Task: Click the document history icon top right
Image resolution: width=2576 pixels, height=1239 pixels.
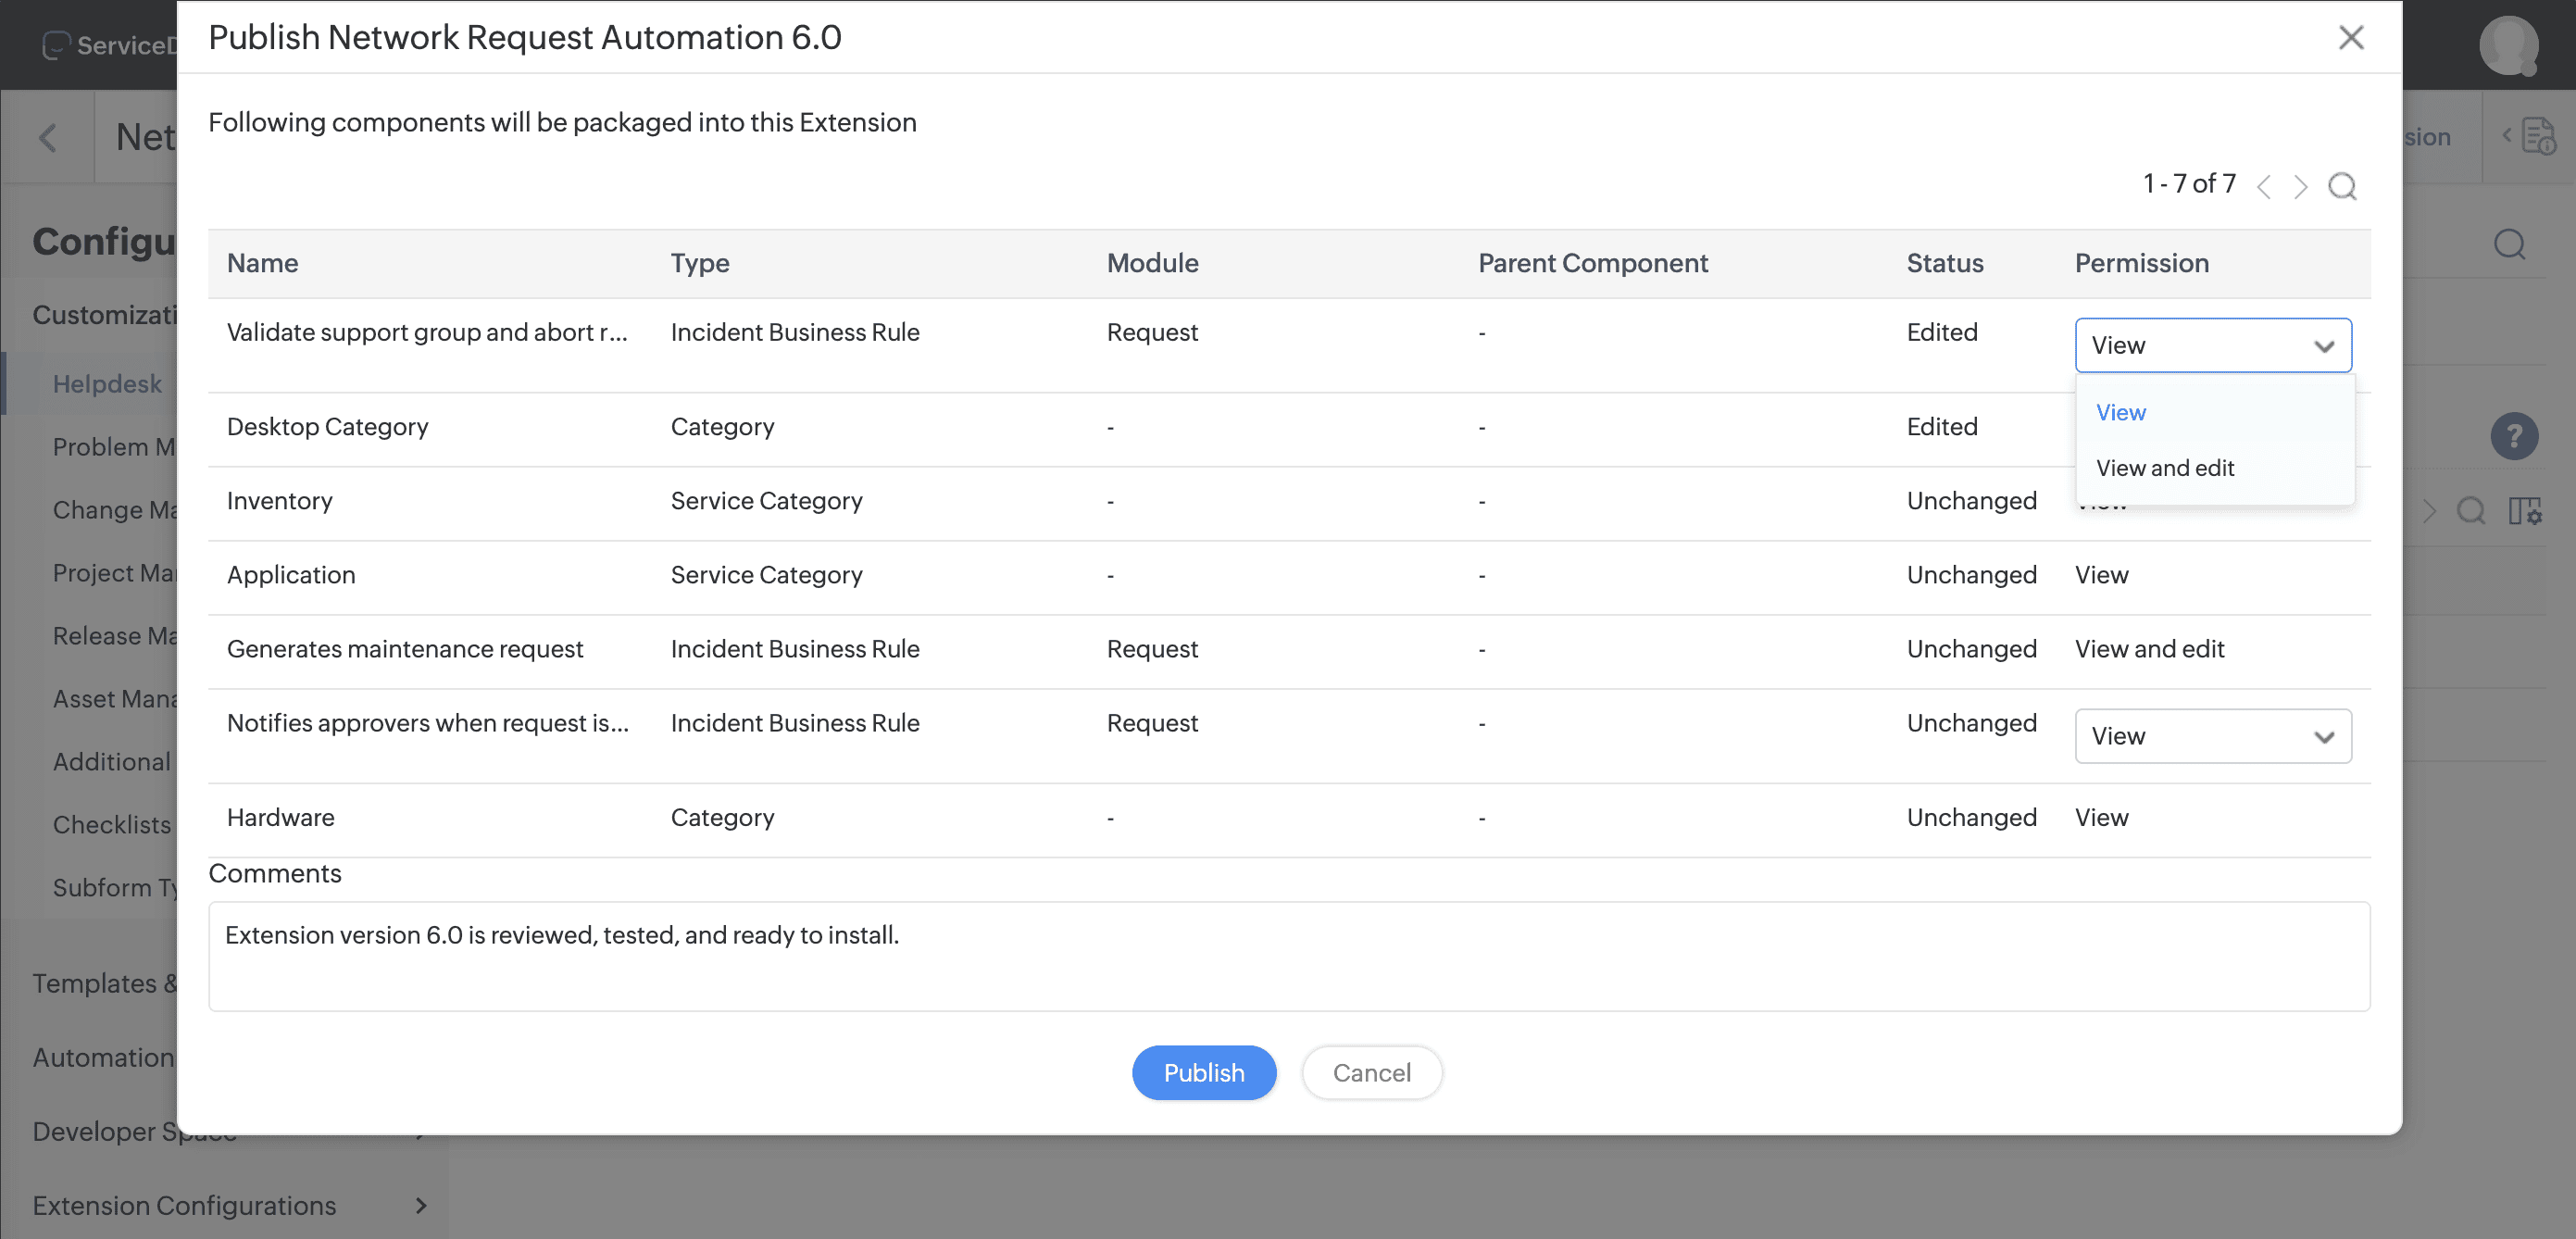Action: (x=2538, y=137)
